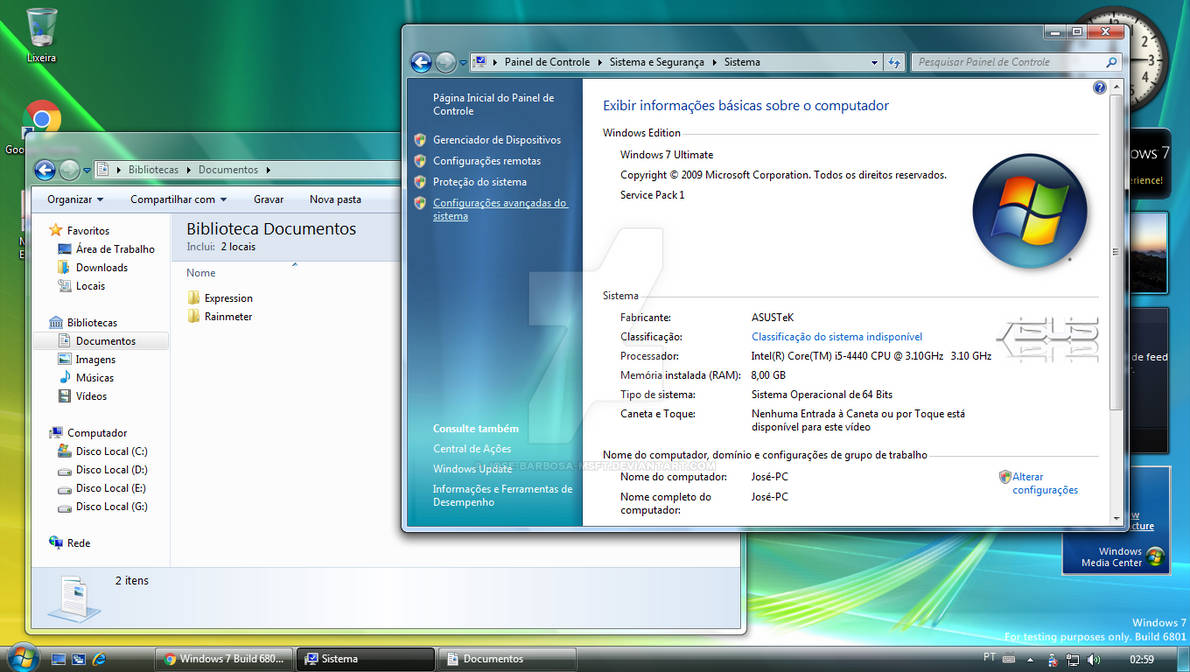Select Rede in navigation pane

coord(78,544)
